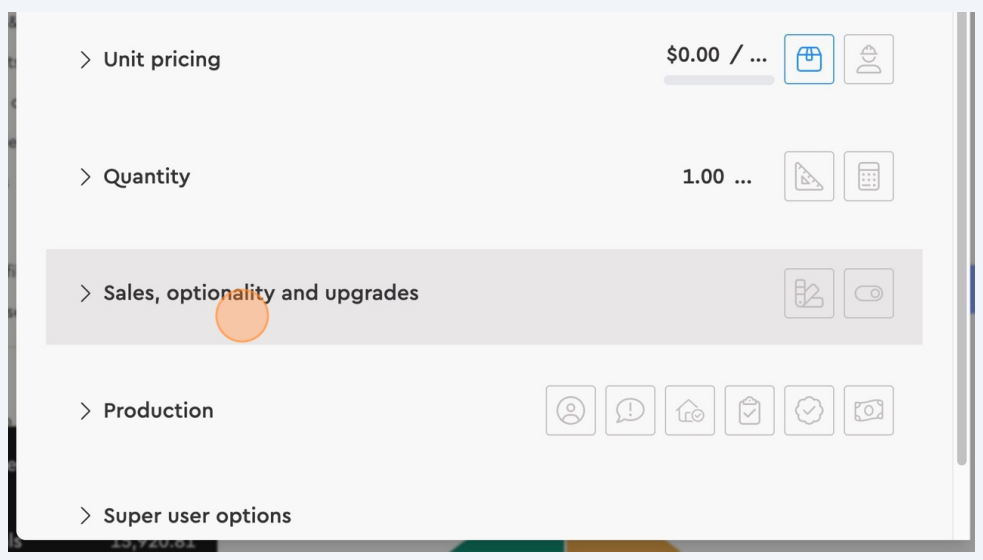
Task: Click the color swatches selections icon
Action: (809, 294)
